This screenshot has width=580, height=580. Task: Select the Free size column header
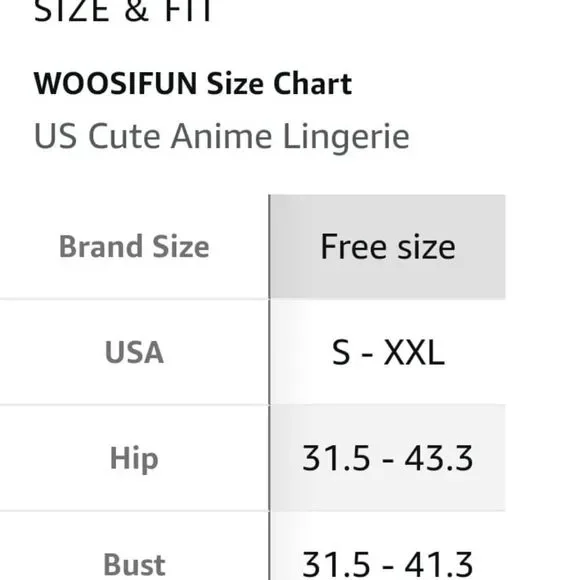tap(387, 246)
